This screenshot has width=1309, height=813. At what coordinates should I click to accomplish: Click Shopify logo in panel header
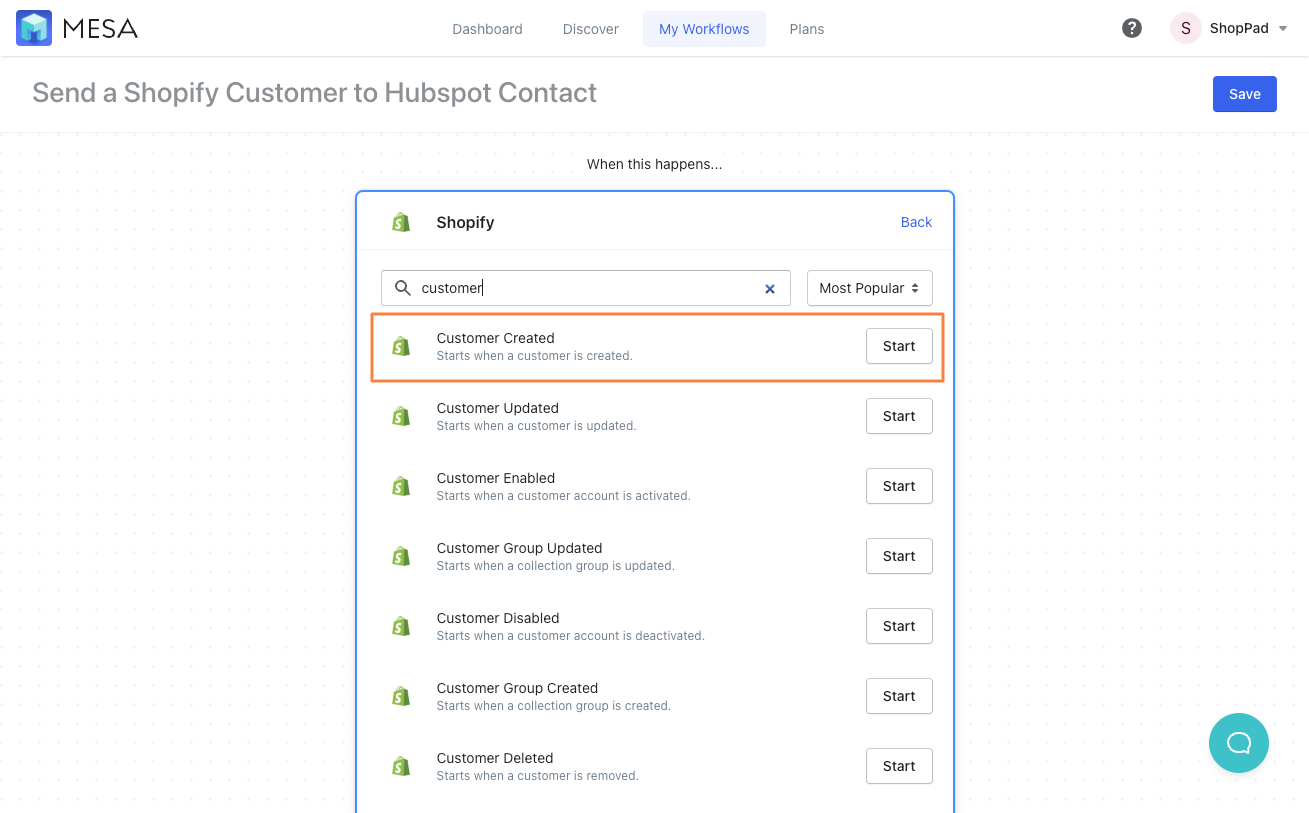tap(401, 222)
